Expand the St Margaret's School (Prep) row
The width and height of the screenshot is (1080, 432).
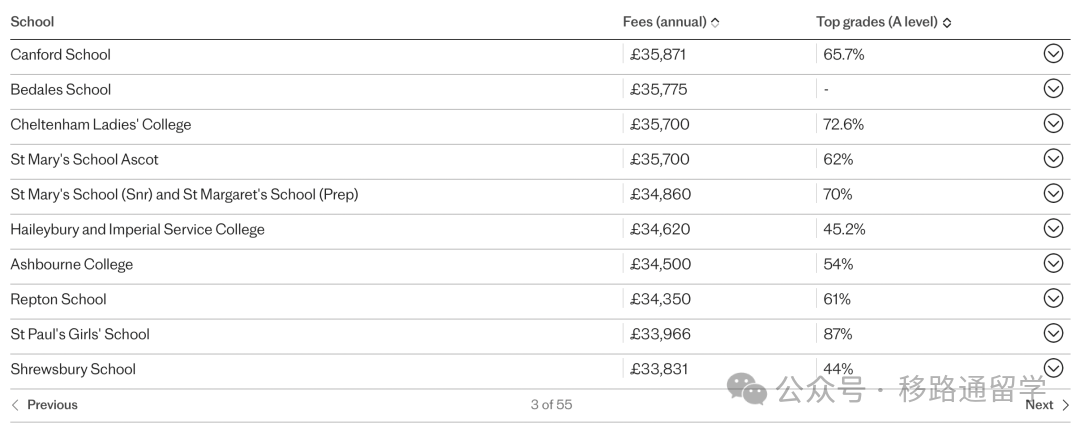[x=1053, y=193]
